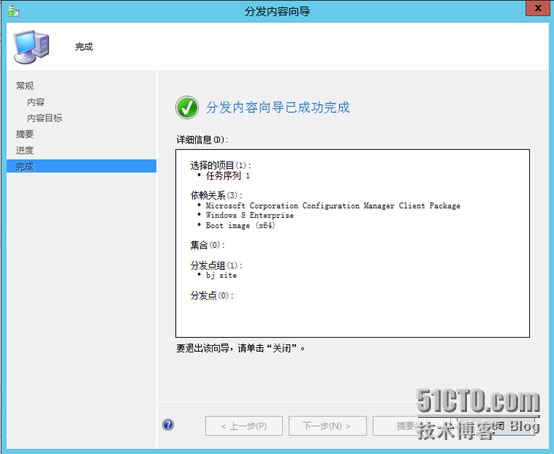Viewport: 554px width, 454px height.
Task: Click the 摘要 summary button
Action: point(411,426)
